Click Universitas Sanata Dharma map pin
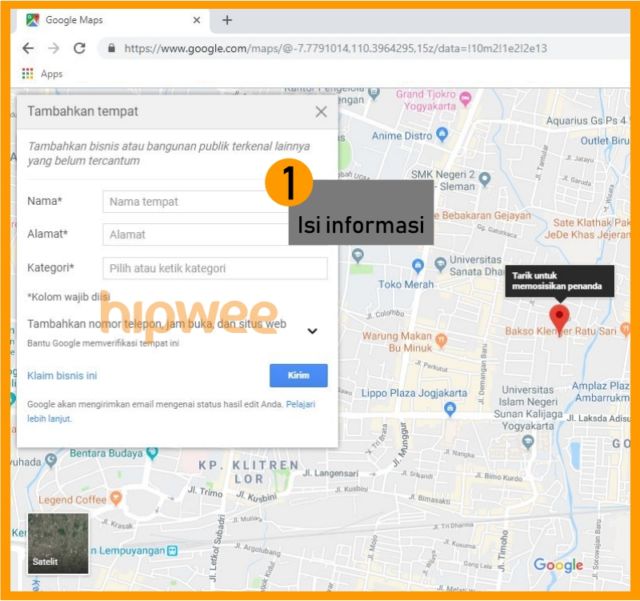 tap(440, 264)
